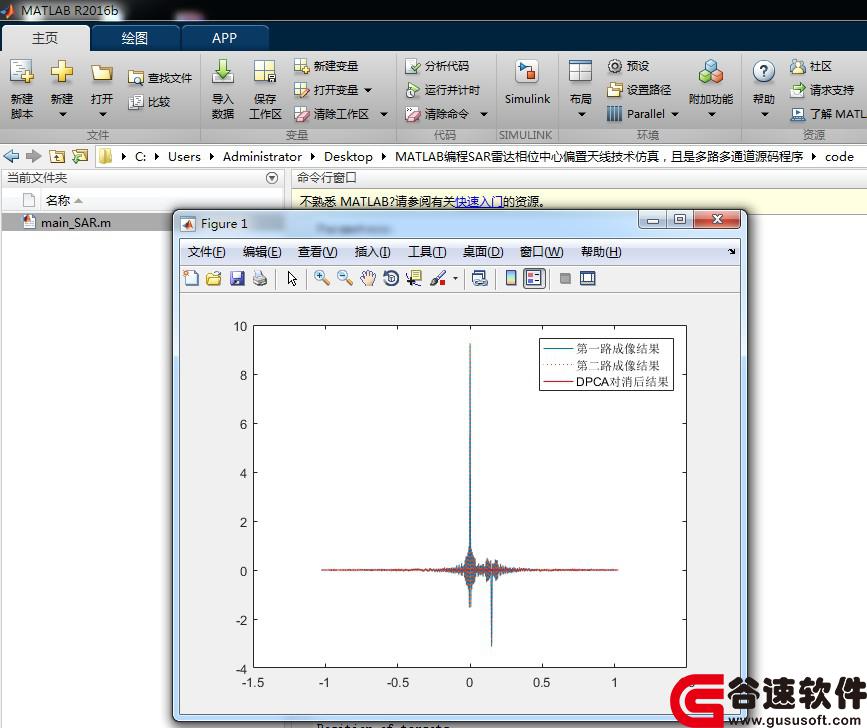Open the 插入(I) menu in Figure 1
Viewport: 867px width, 728px height.
pos(372,252)
